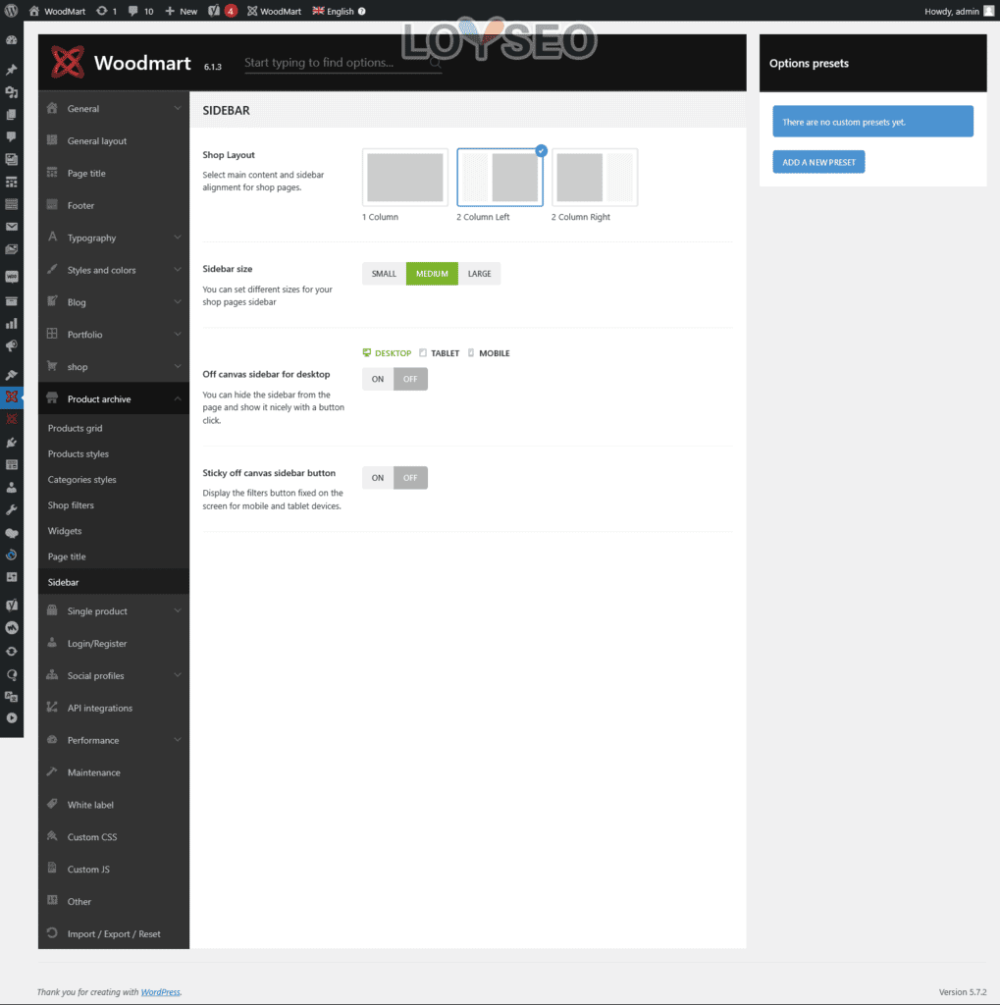Choose the 2 Column Right shop layout
1000x1005 pixels.
(x=595, y=178)
